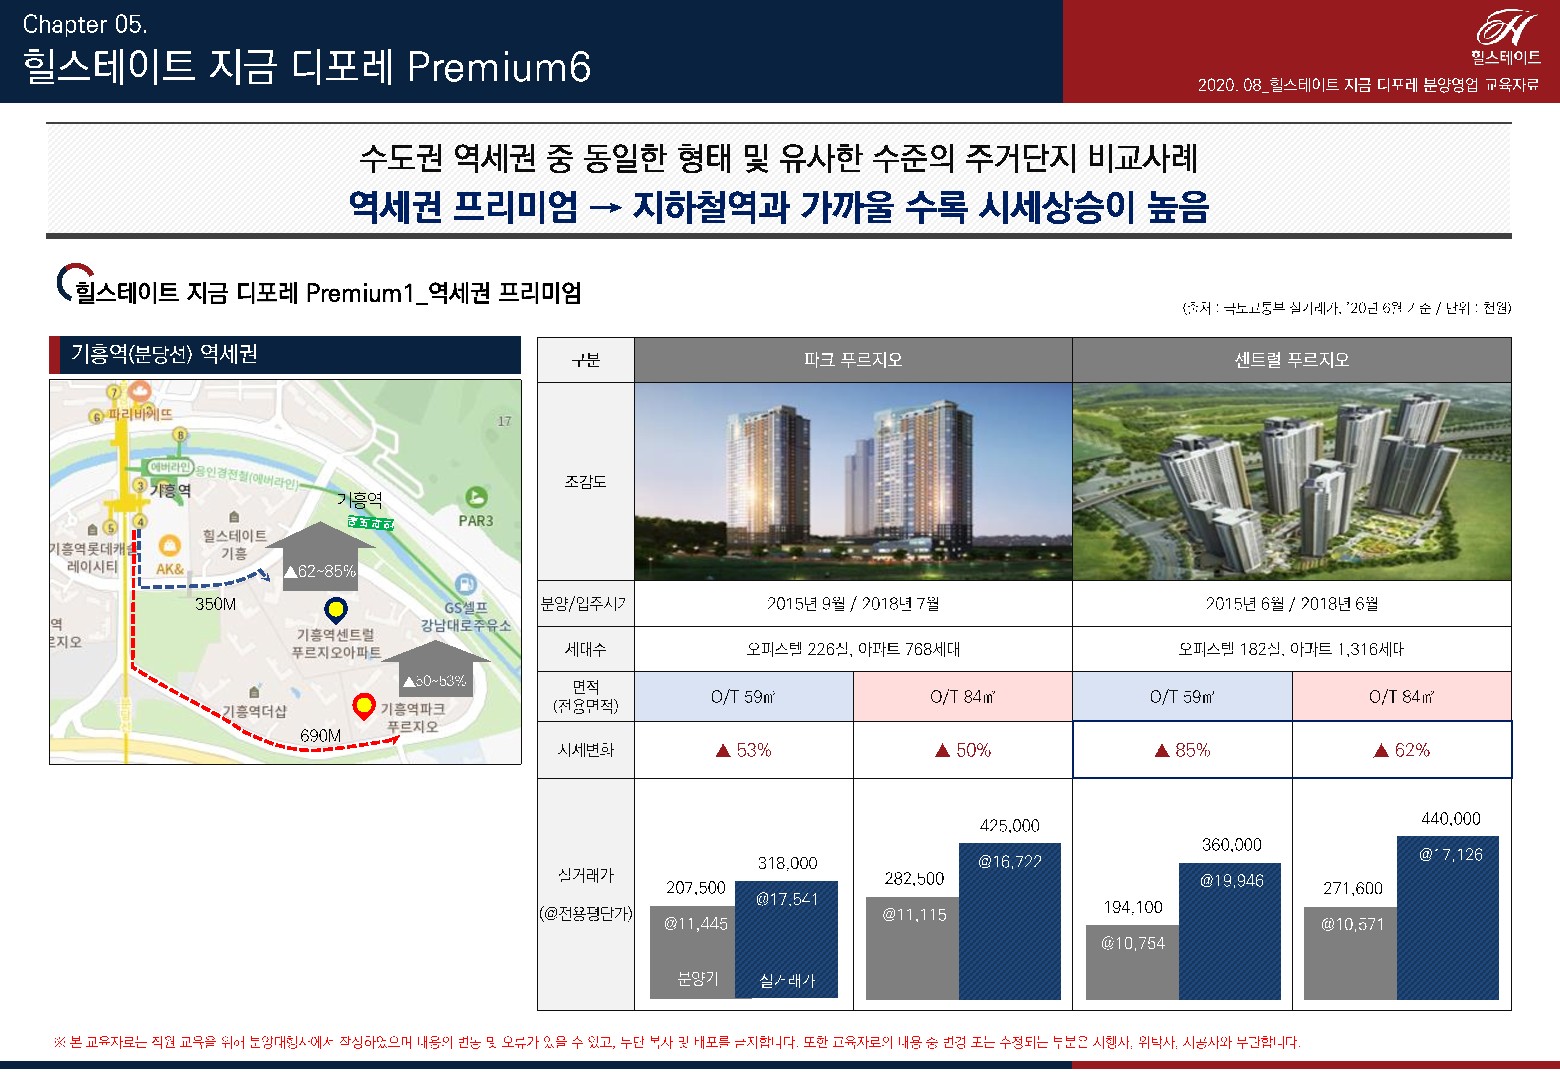This screenshot has height=1080, width=1560.
Task: Click station exit badge number 7
Action: point(114,393)
